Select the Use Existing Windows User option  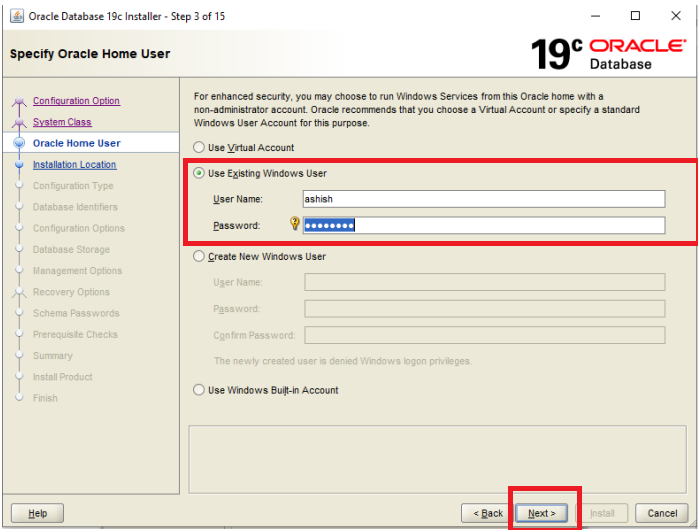coord(199,174)
